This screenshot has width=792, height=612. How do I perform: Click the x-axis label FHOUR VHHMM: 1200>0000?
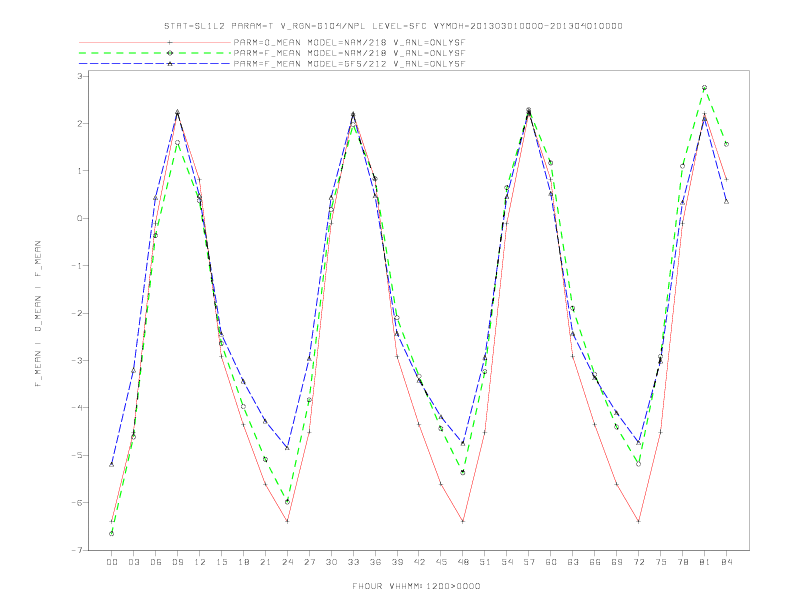tap(416, 586)
